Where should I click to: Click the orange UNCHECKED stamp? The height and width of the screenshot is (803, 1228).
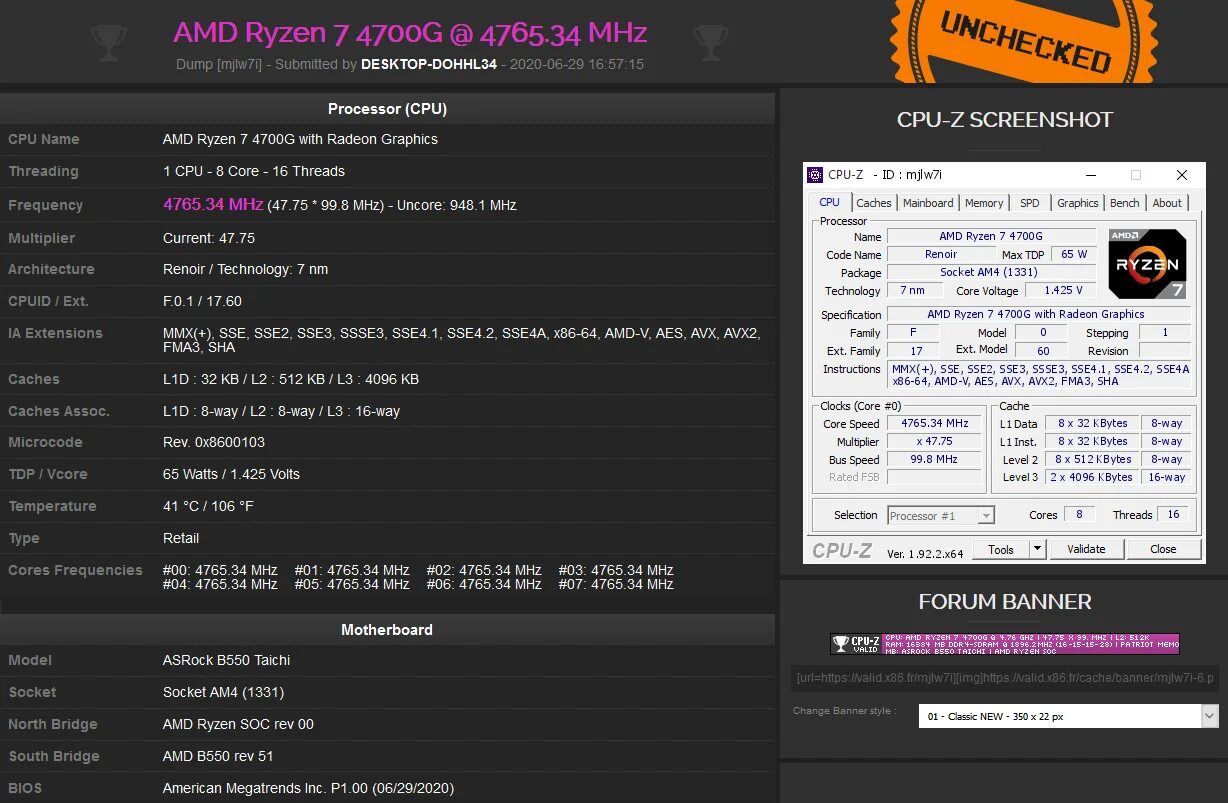click(x=1024, y=40)
